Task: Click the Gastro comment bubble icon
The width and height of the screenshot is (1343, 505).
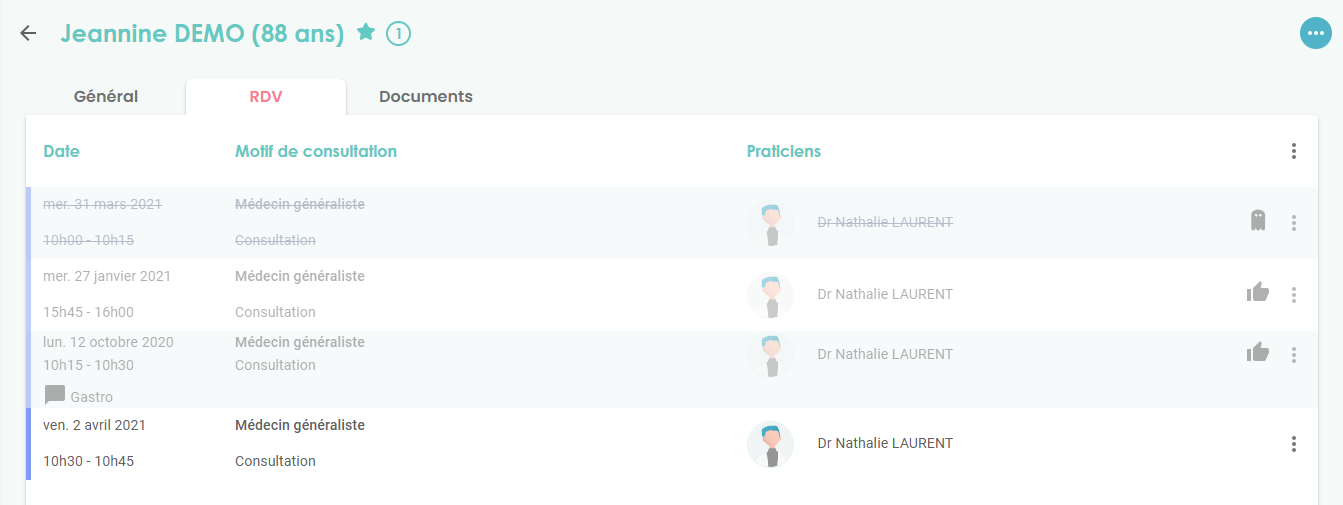Action: 55,395
